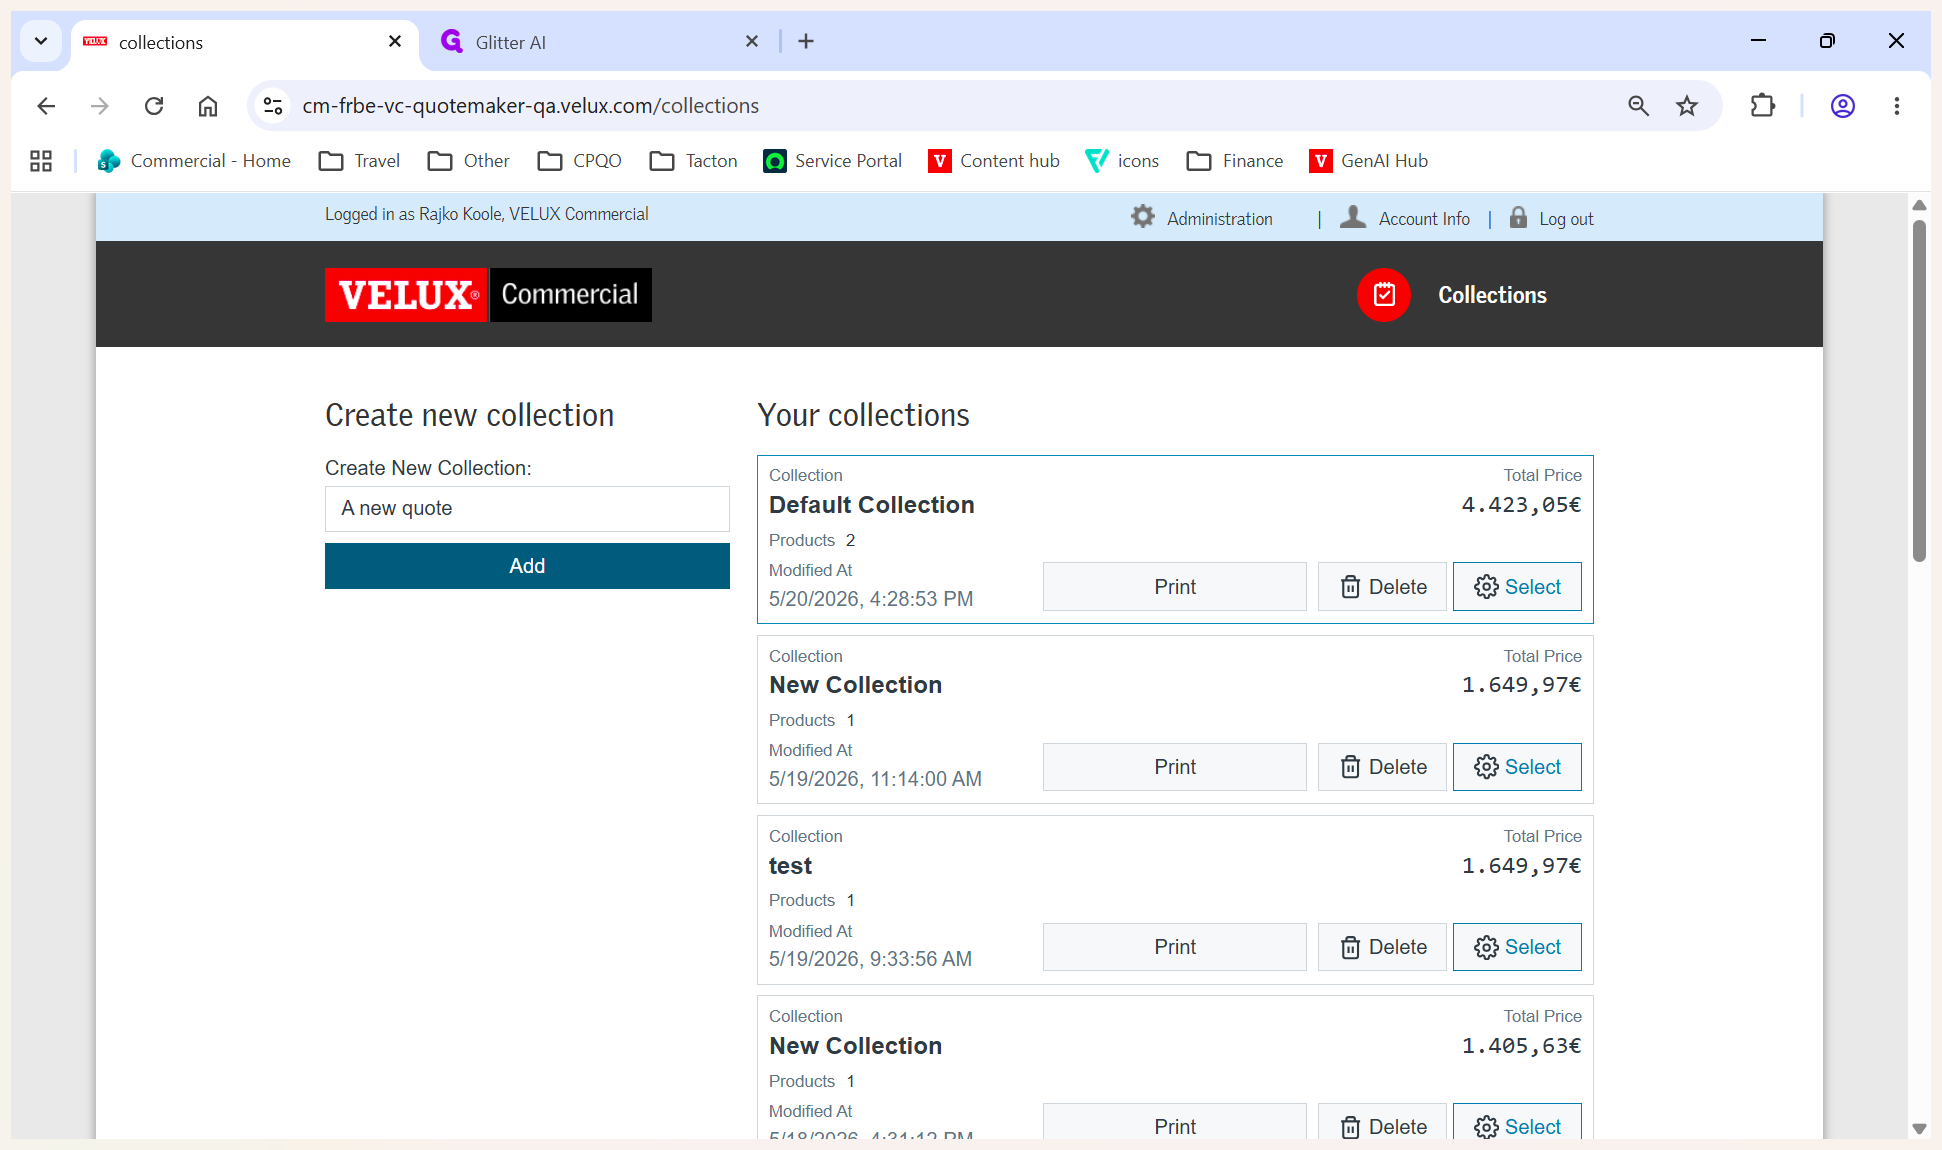Open the Collections header menu item
The image size is (1942, 1150).
point(1492,295)
